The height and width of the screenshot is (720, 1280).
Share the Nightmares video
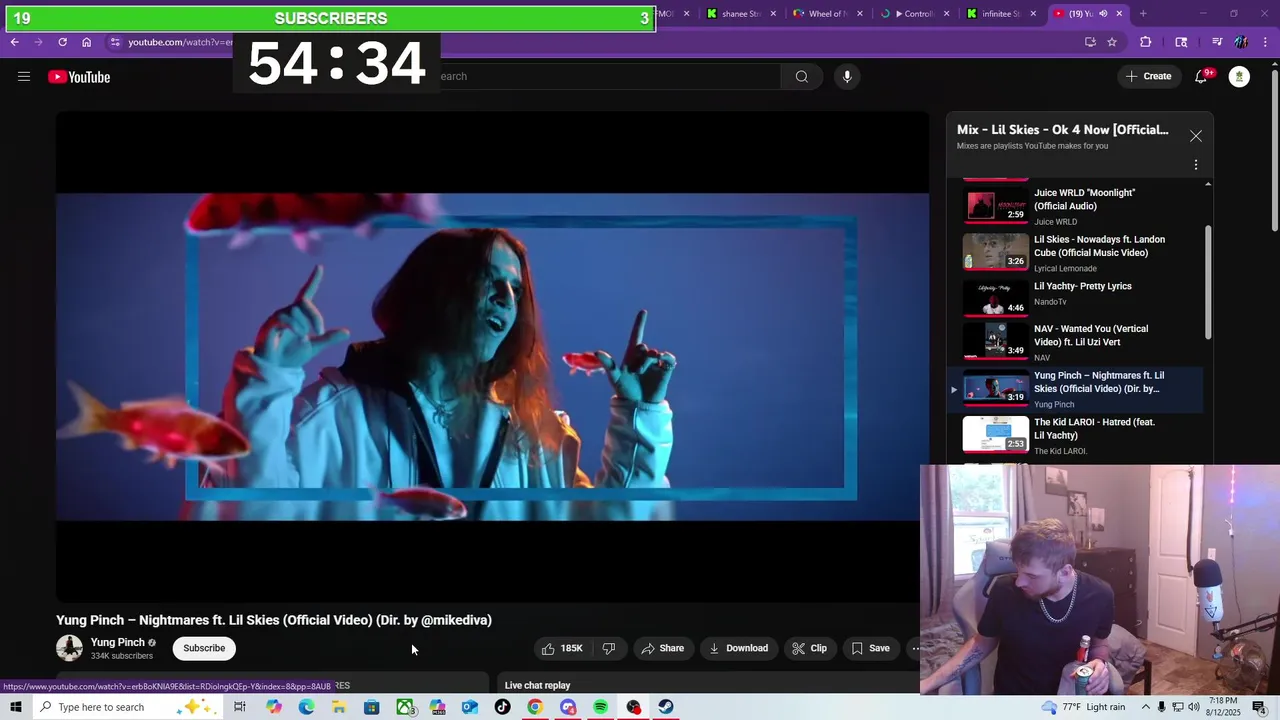tap(663, 648)
